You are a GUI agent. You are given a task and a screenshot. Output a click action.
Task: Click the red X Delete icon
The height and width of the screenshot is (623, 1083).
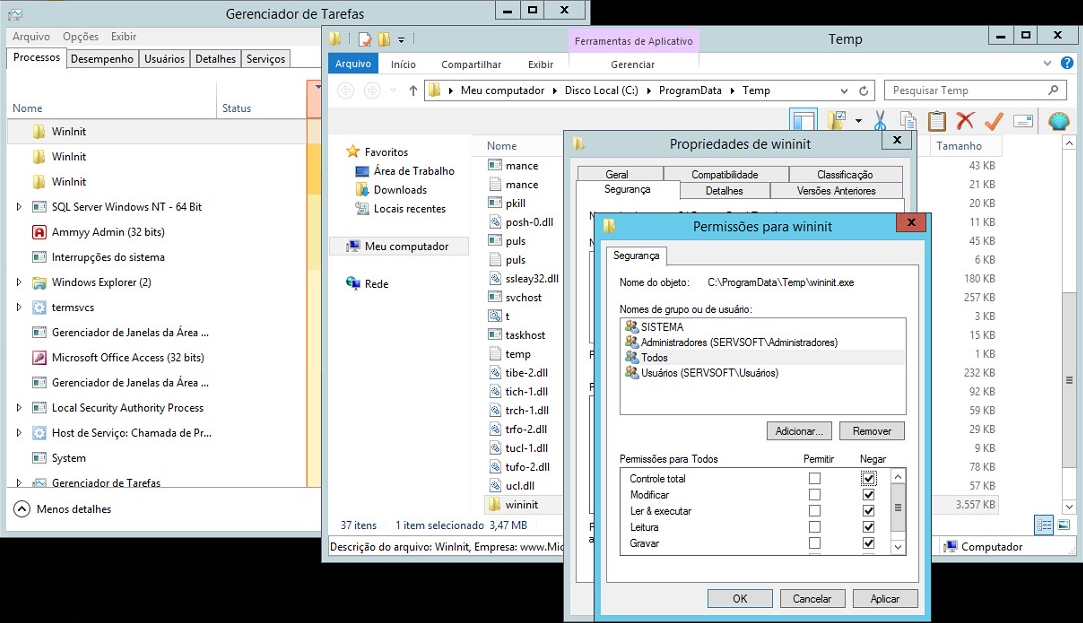tap(965, 121)
